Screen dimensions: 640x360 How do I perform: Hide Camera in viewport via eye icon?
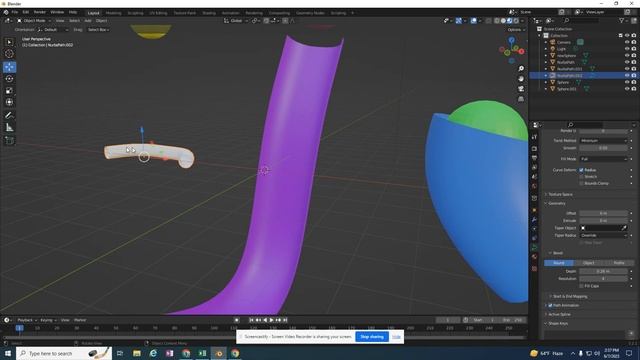click(627, 42)
